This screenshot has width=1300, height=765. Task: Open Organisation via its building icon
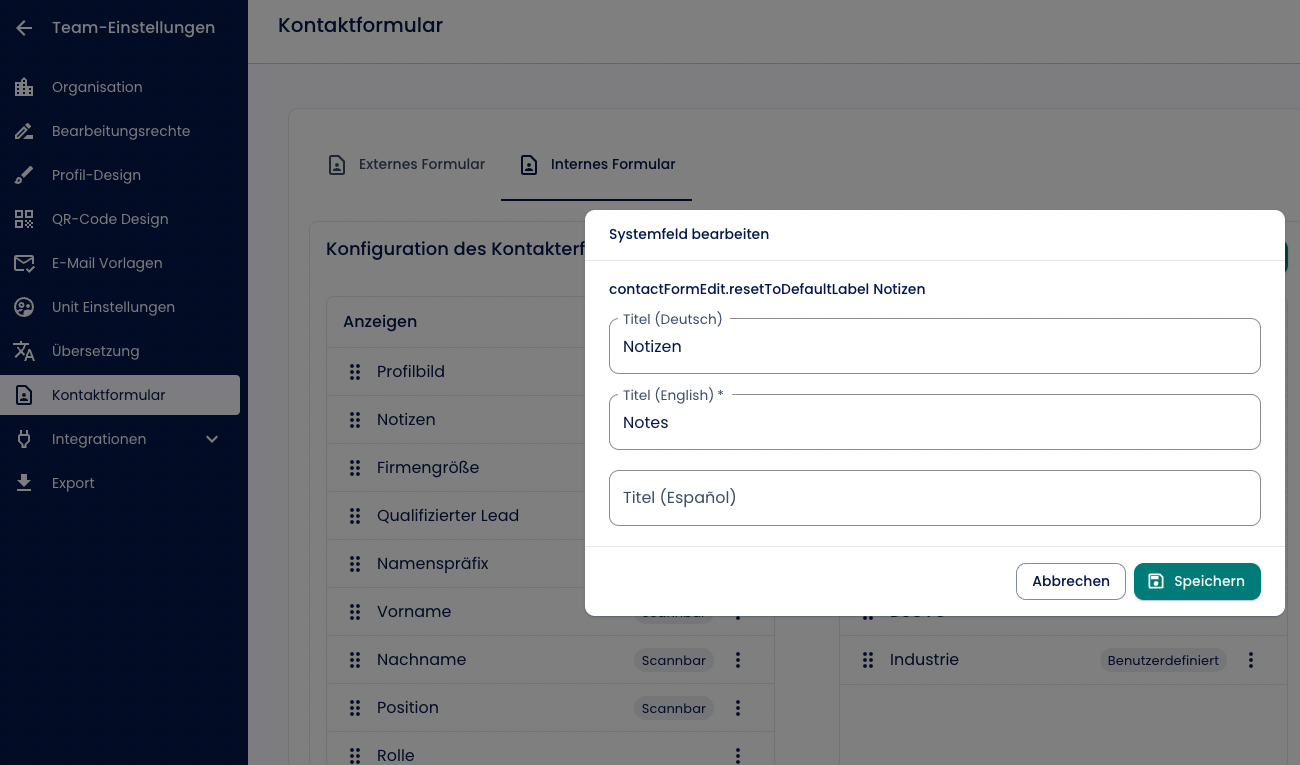pyautogui.click(x=24, y=87)
